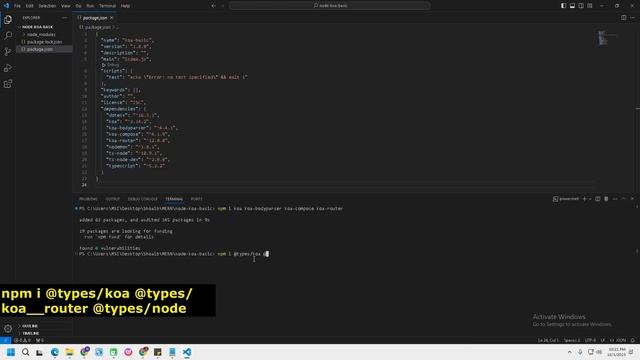Create a new terminal with plus icon

[x=584, y=199]
